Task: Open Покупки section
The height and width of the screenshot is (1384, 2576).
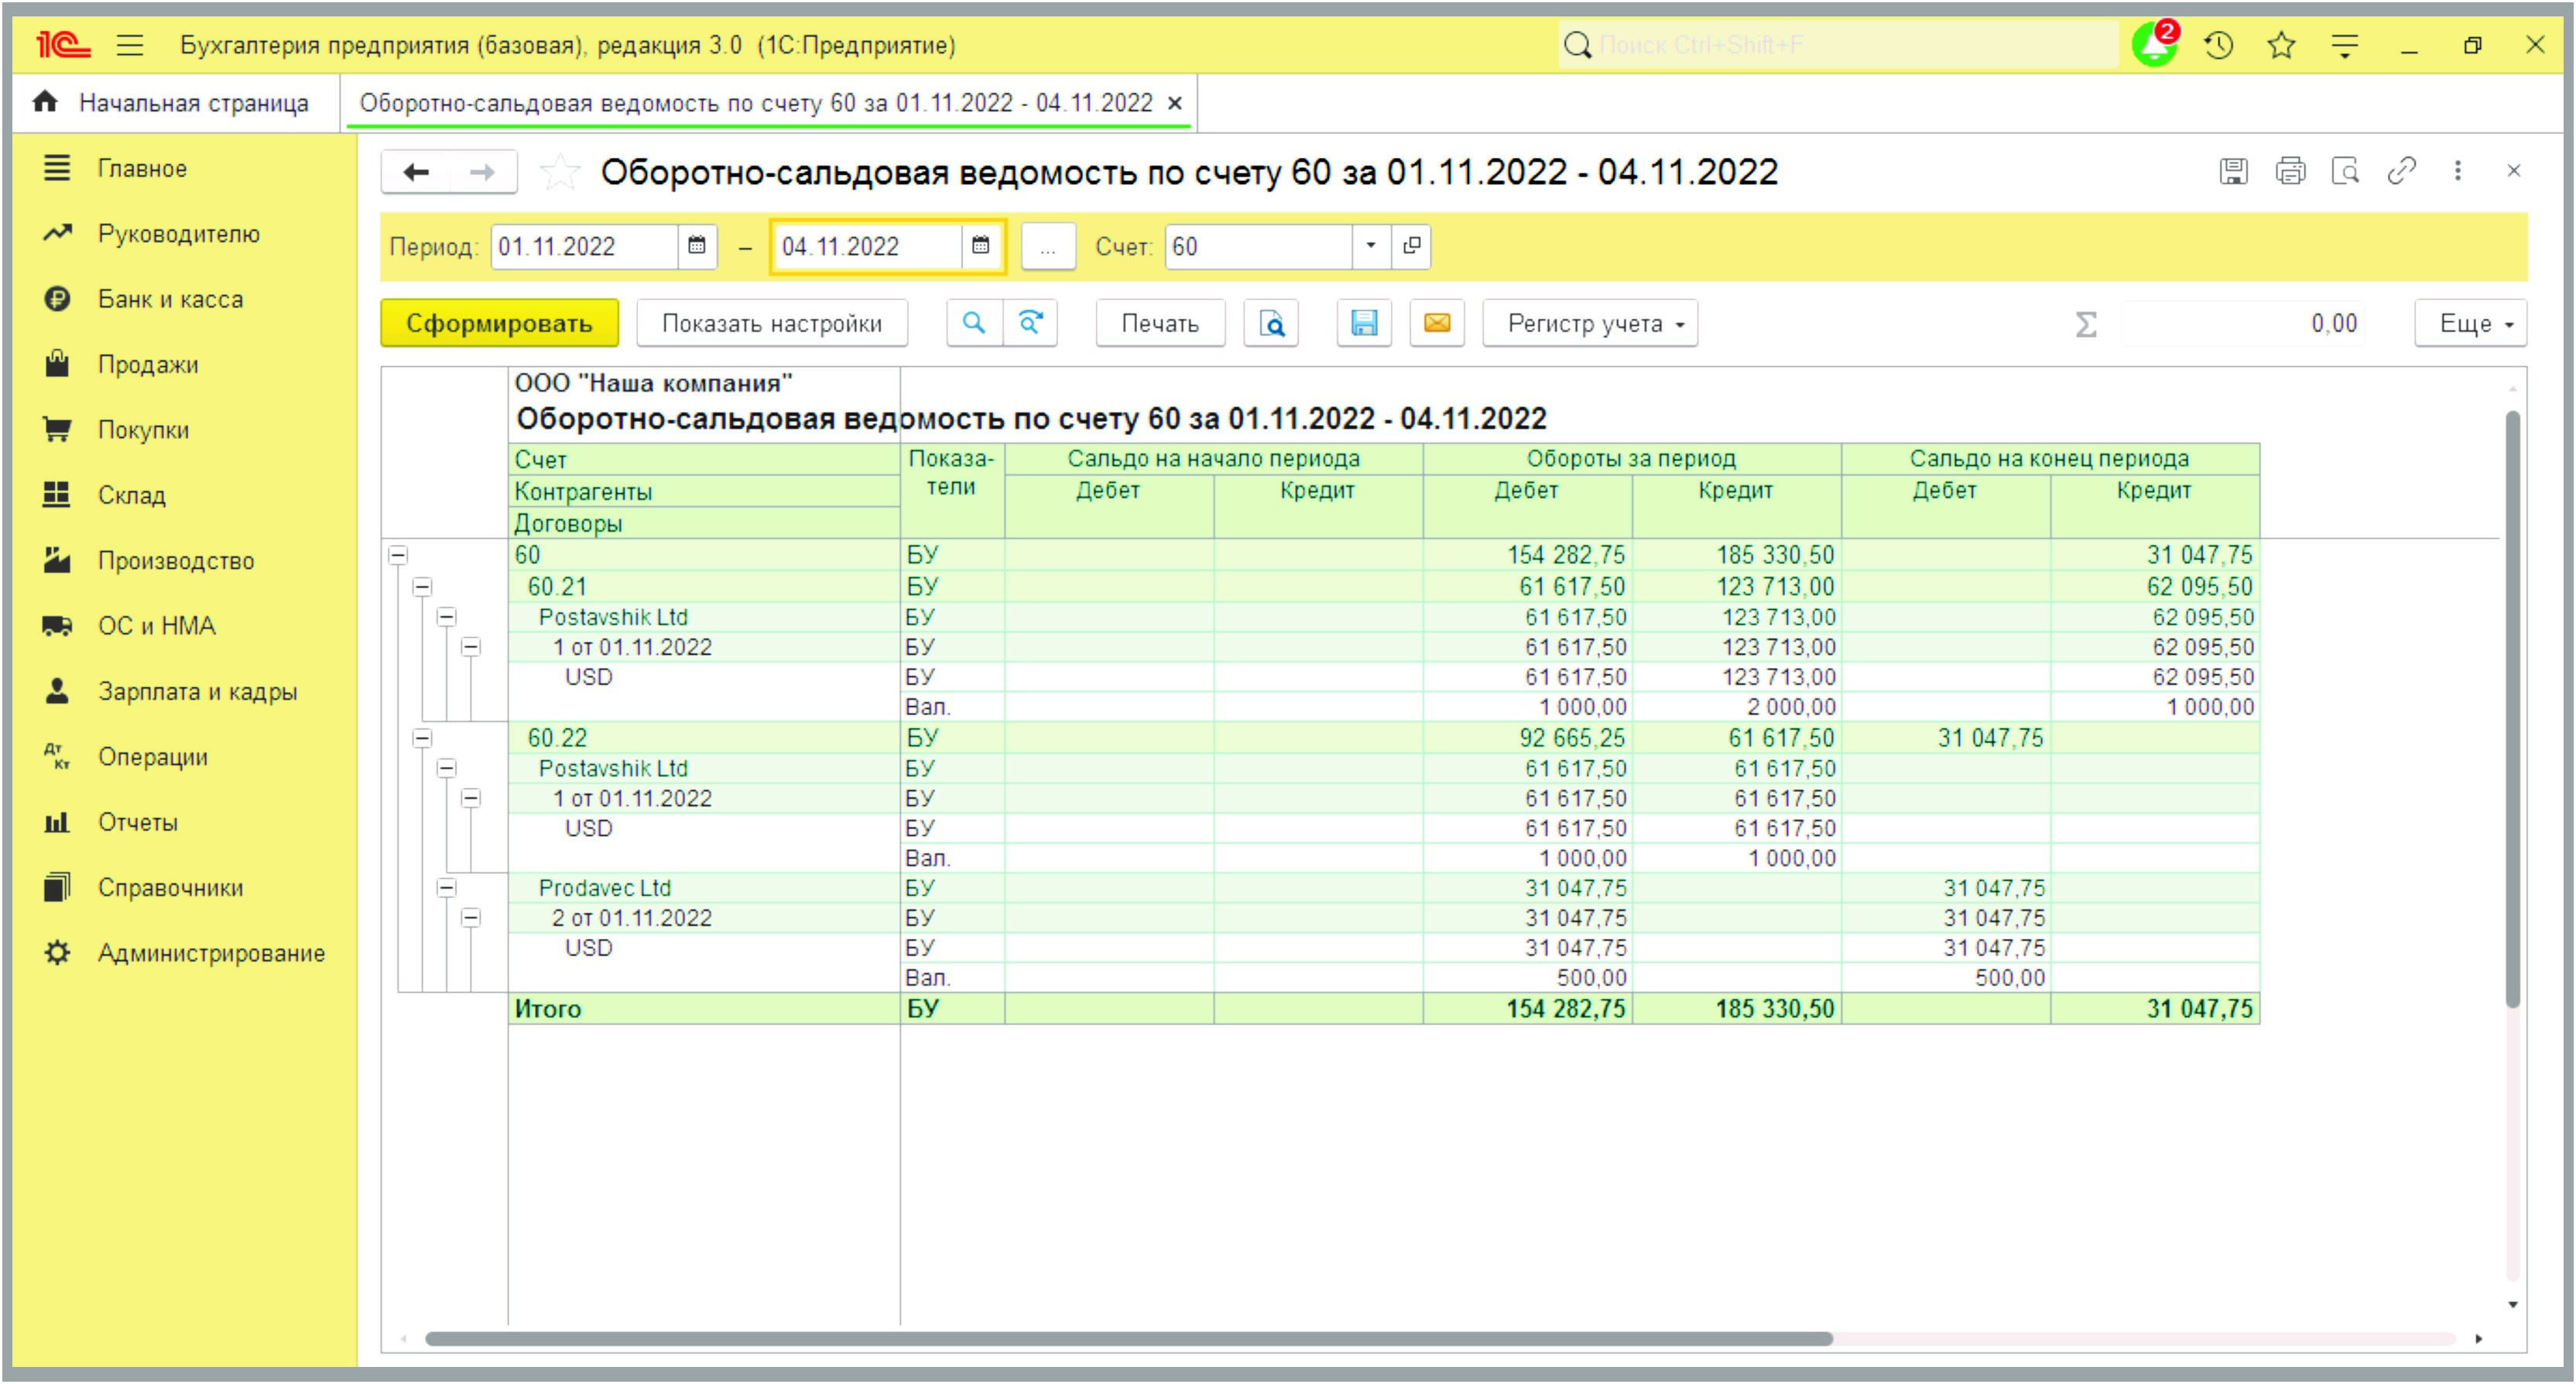Action: click(x=143, y=430)
